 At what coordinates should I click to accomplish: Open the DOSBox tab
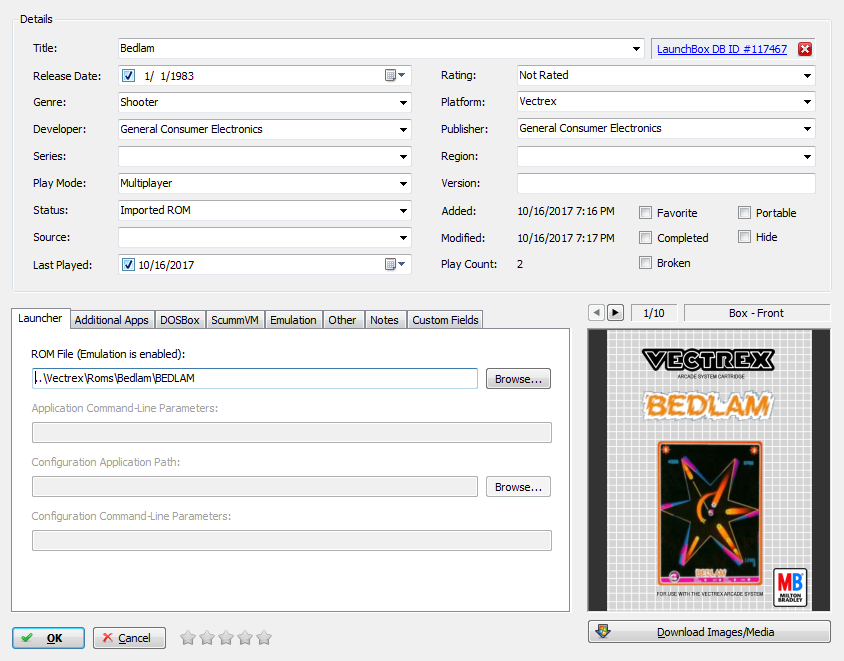pos(180,320)
